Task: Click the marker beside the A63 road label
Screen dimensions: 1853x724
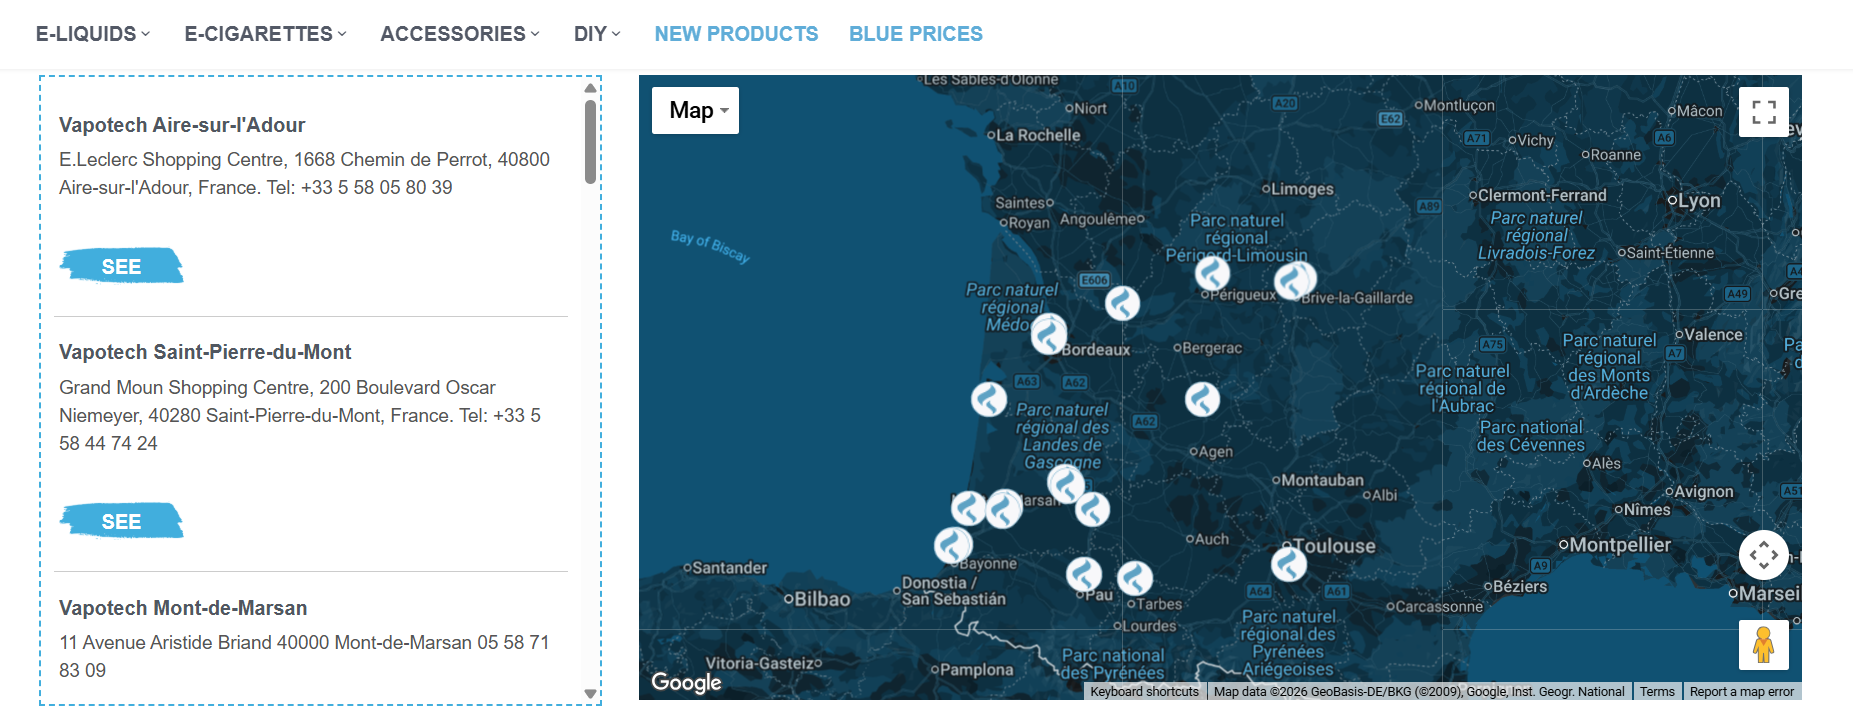Action: pyautogui.click(x=989, y=399)
